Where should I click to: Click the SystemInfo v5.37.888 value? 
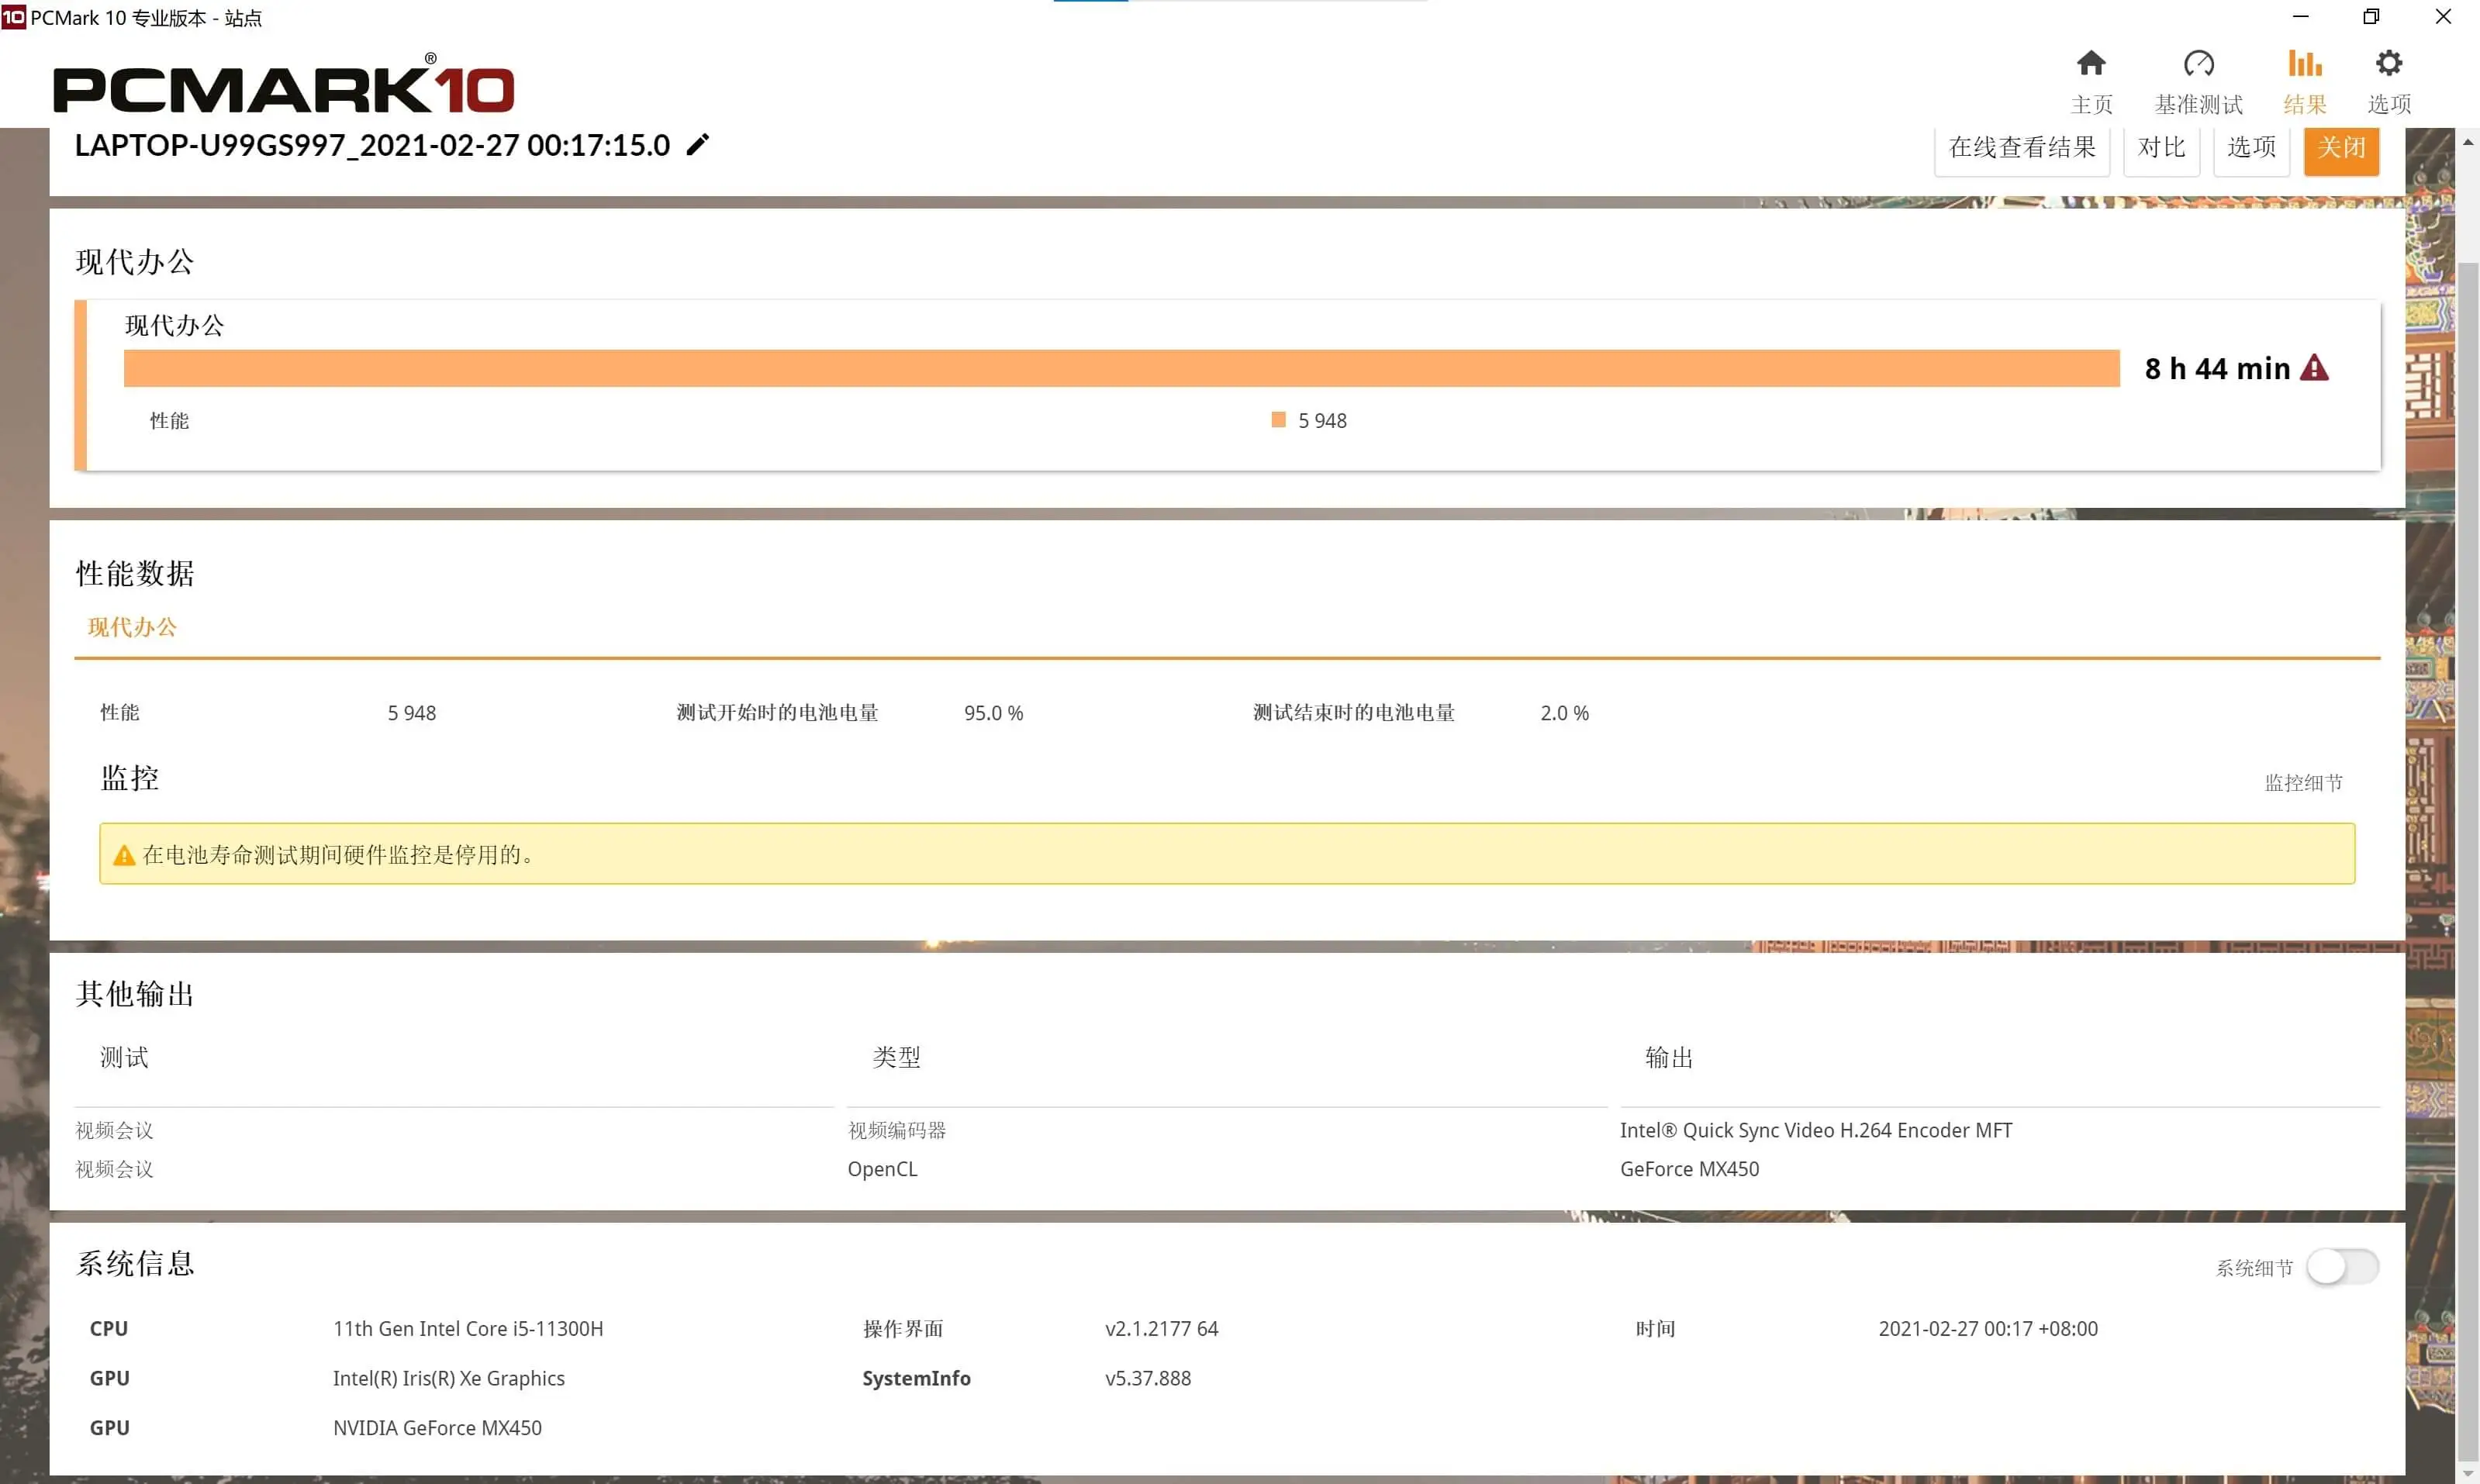coord(1148,1378)
